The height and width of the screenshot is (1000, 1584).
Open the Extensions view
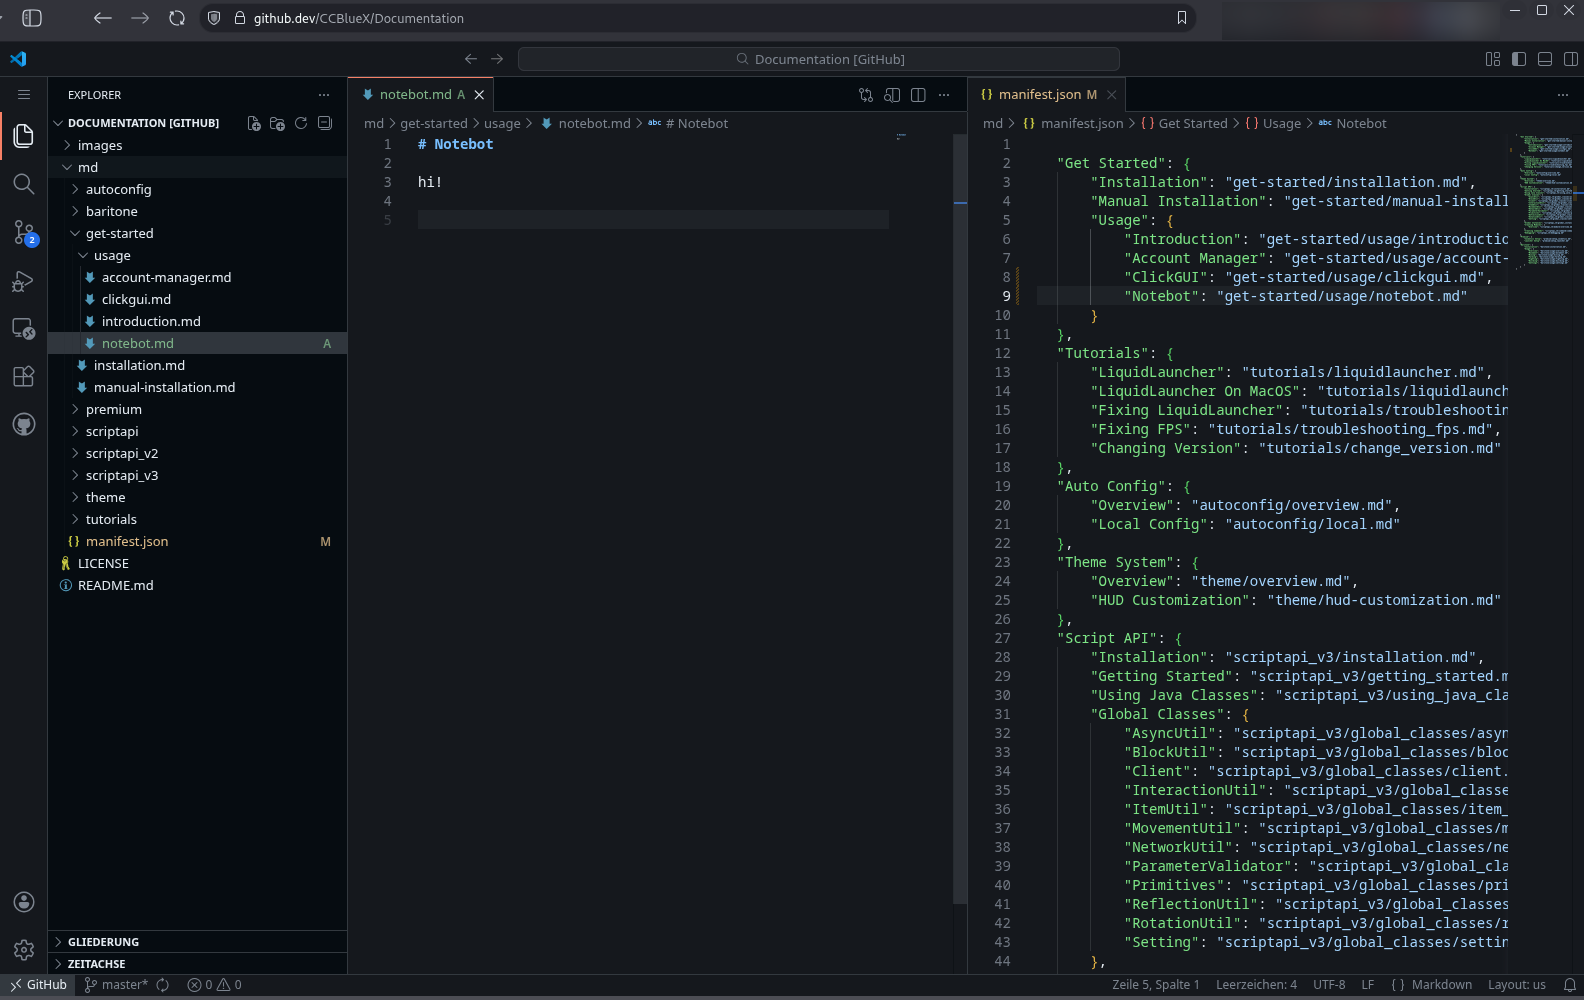24,376
